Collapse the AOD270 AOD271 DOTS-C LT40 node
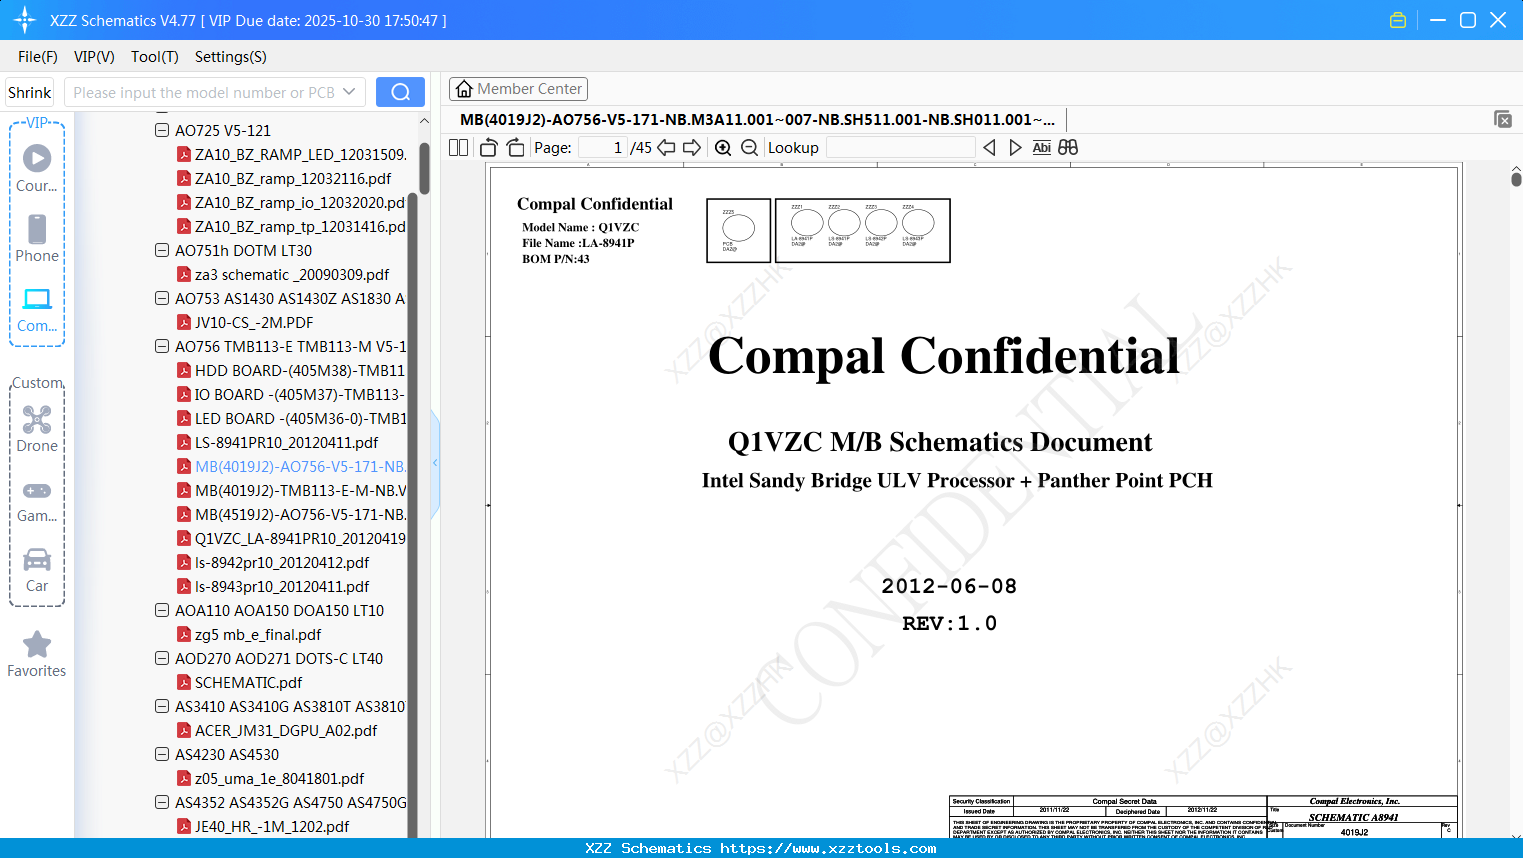 coord(162,658)
